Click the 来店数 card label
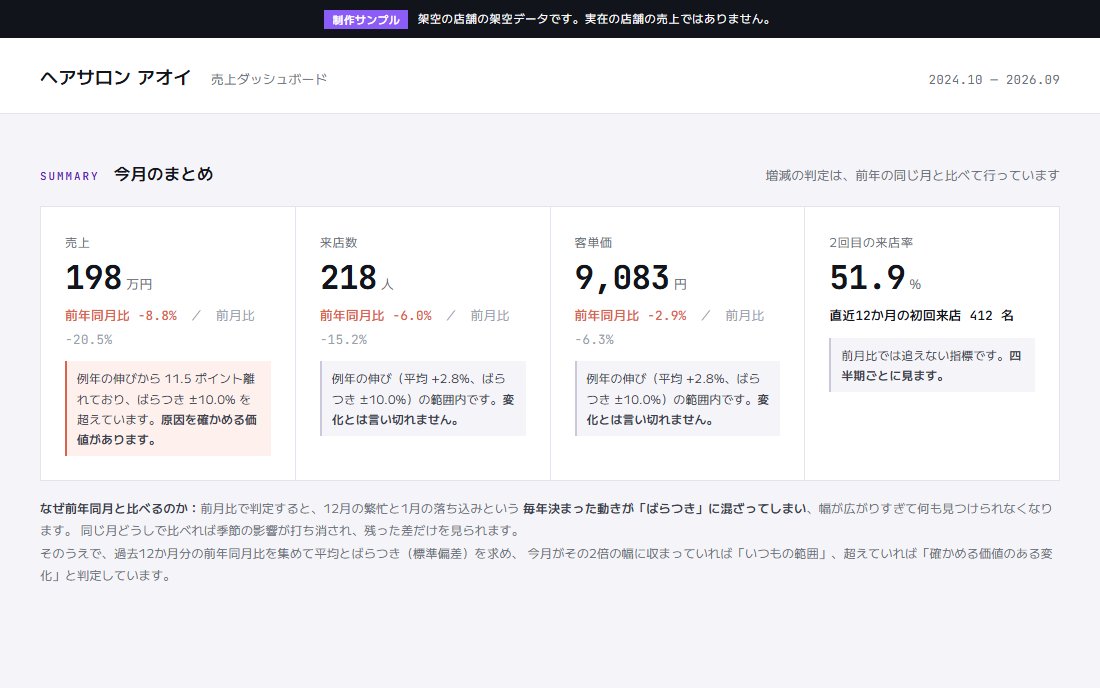Viewport: 1100px width, 688px height. pyautogui.click(x=339, y=243)
